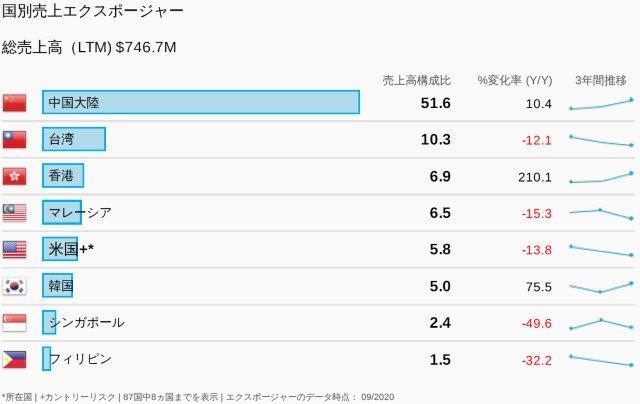This screenshot has width=640, height=404.
Task: Select the 台湾 revenue bar
Action: [x=74, y=139]
